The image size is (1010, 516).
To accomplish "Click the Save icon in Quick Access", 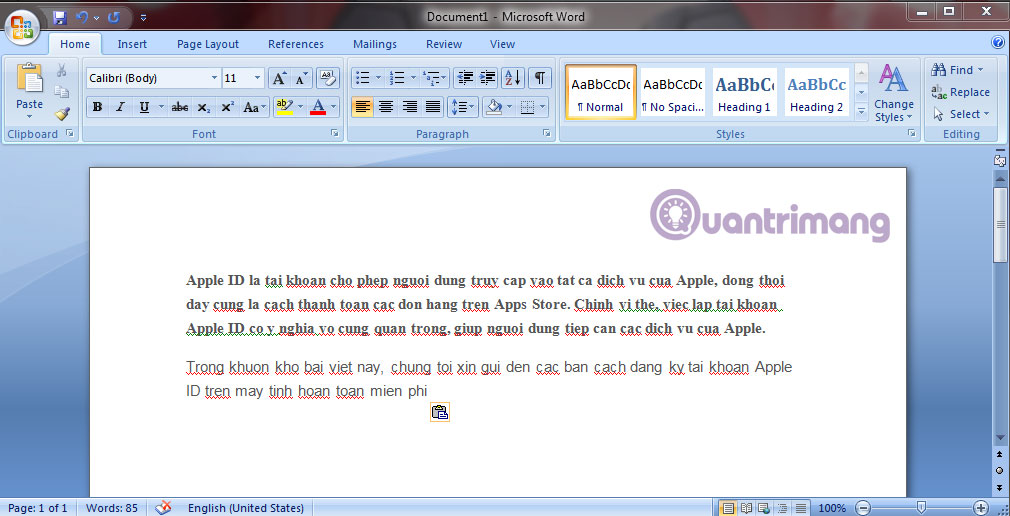I will [60, 17].
